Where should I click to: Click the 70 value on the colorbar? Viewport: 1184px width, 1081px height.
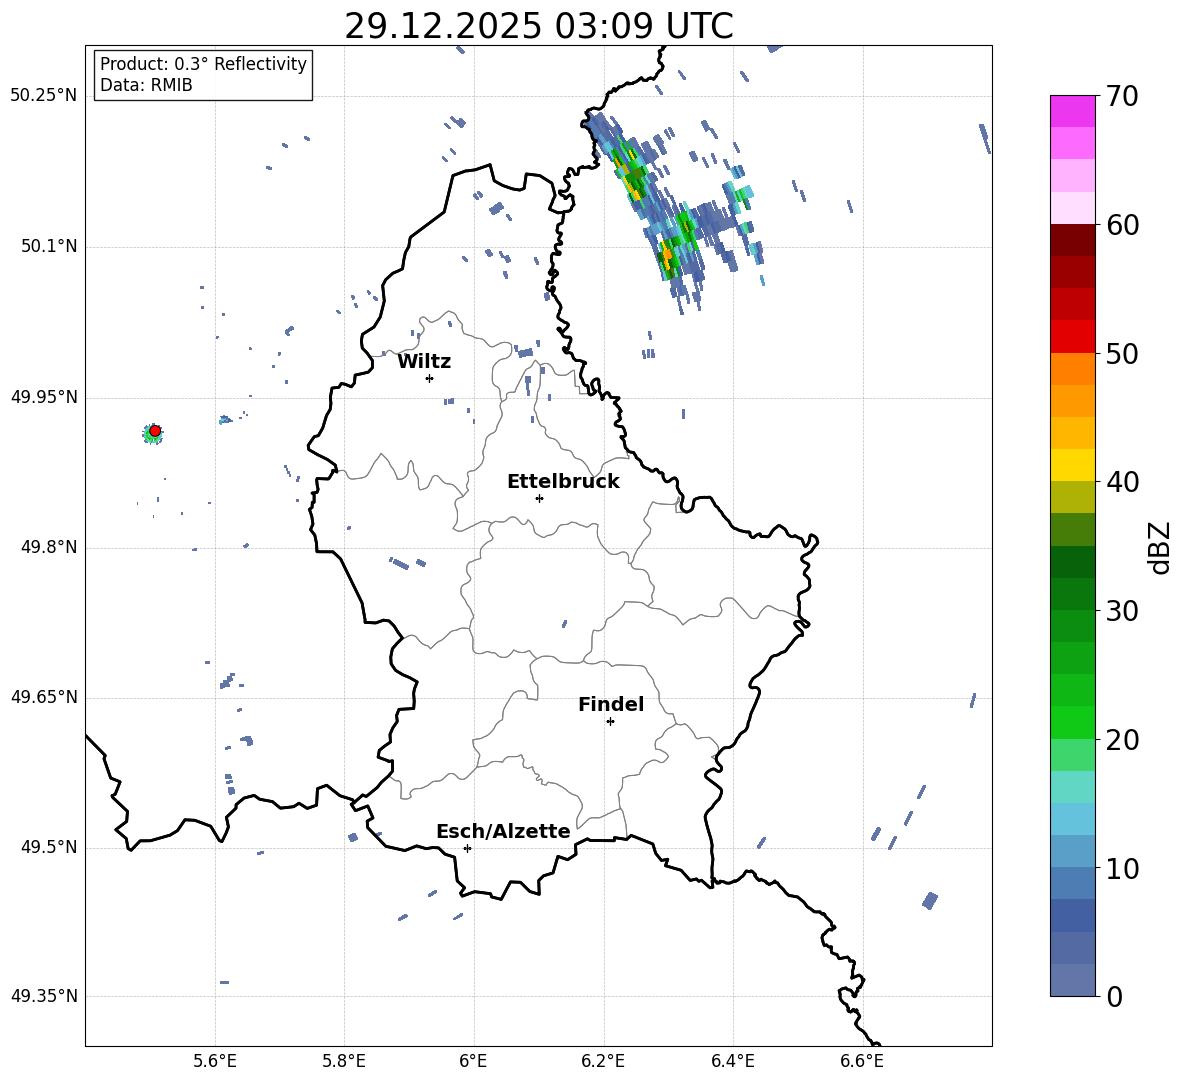[x=1122, y=96]
